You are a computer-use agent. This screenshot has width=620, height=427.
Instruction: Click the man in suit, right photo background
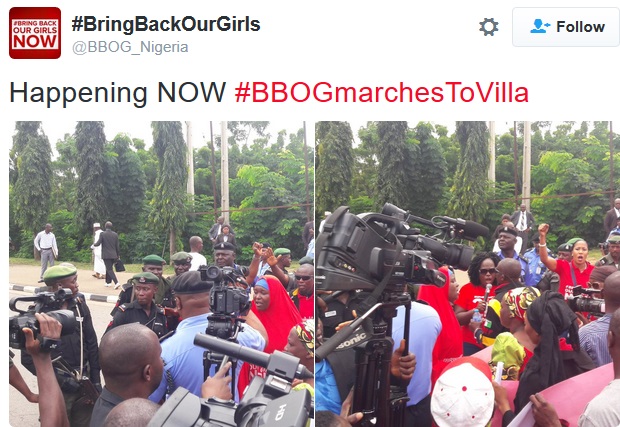[x=523, y=224]
